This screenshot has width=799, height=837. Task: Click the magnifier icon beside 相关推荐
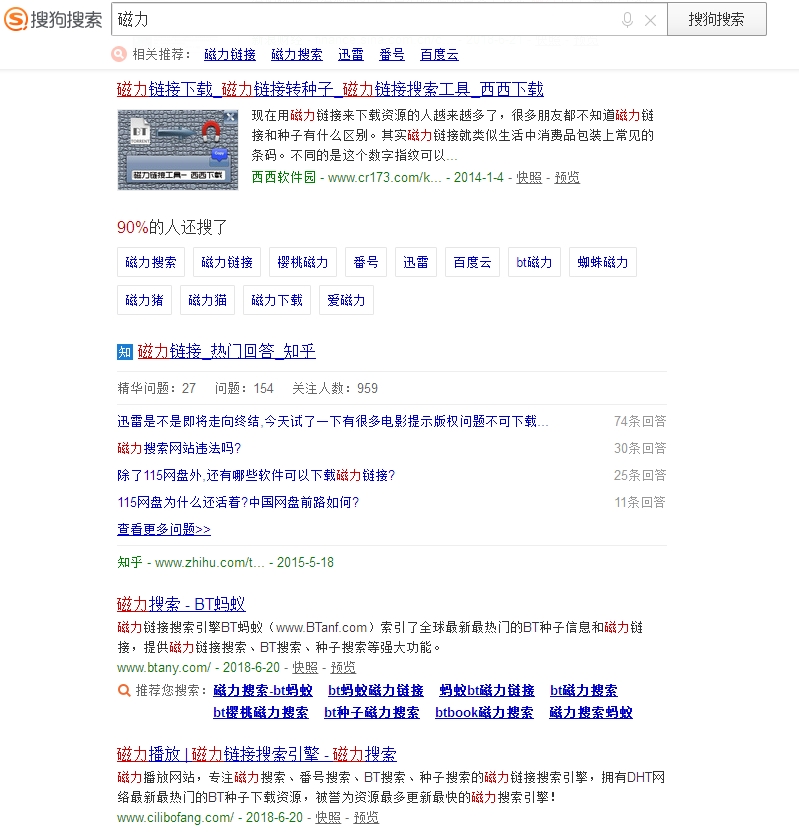tap(118, 54)
